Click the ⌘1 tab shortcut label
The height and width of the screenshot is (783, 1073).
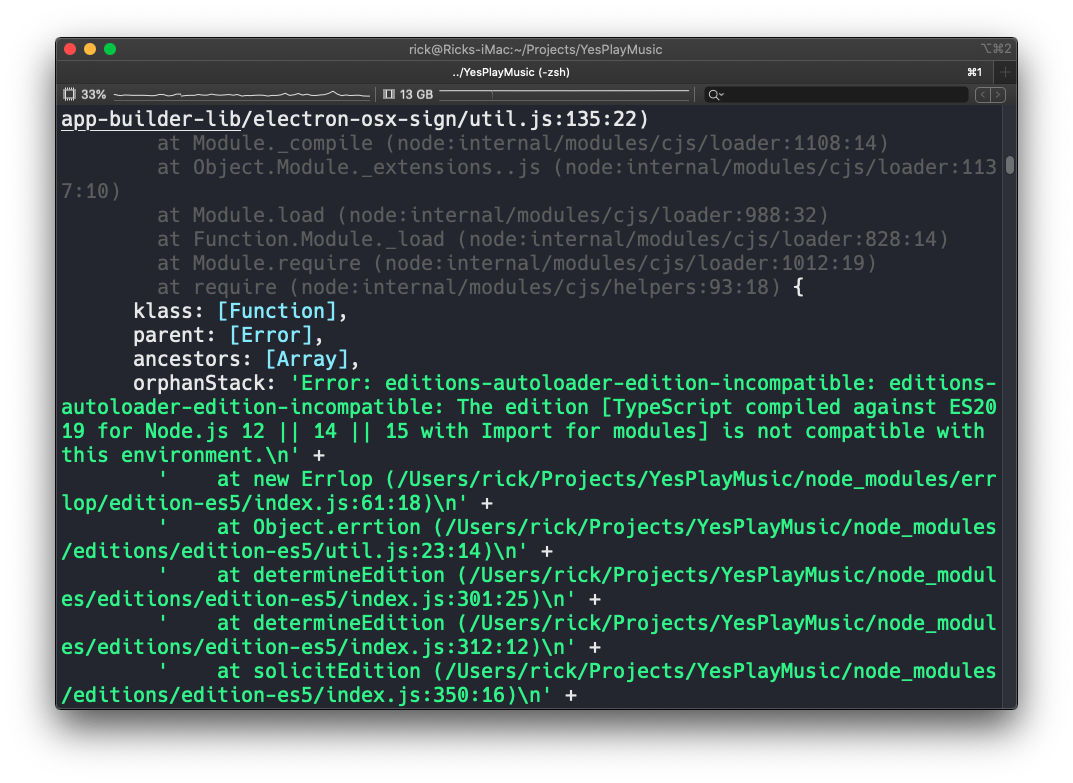(974, 72)
